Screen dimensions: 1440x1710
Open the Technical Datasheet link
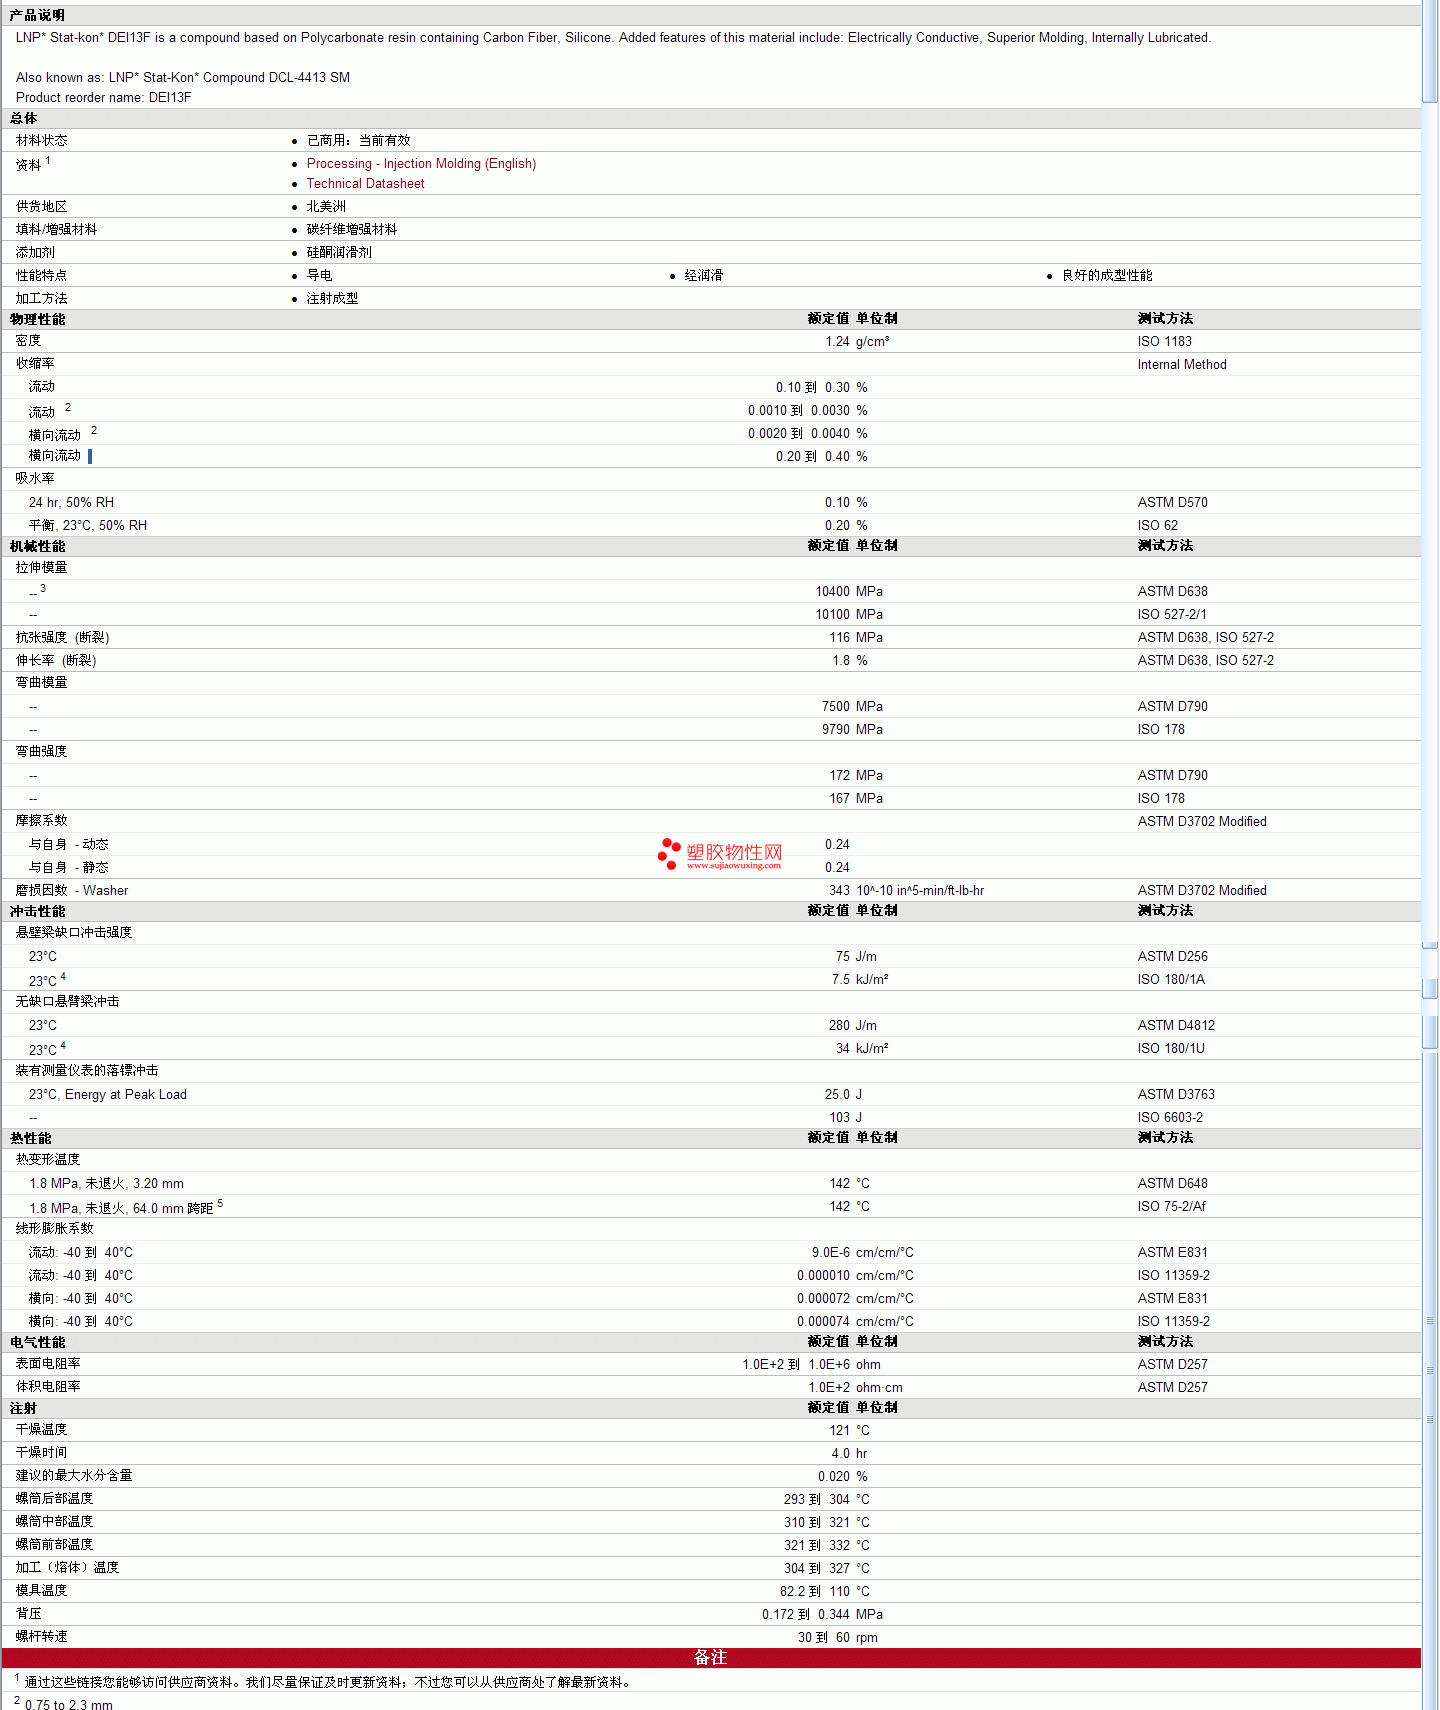coord(365,184)
